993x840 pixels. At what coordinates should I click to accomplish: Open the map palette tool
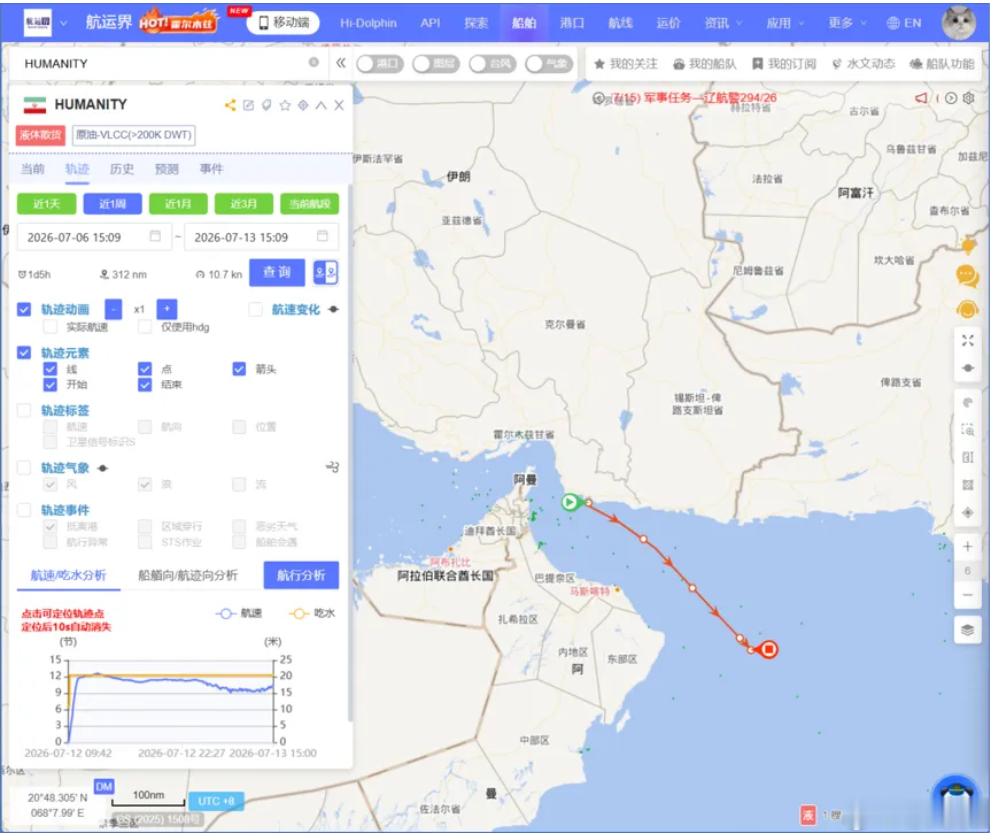[968, 402]
